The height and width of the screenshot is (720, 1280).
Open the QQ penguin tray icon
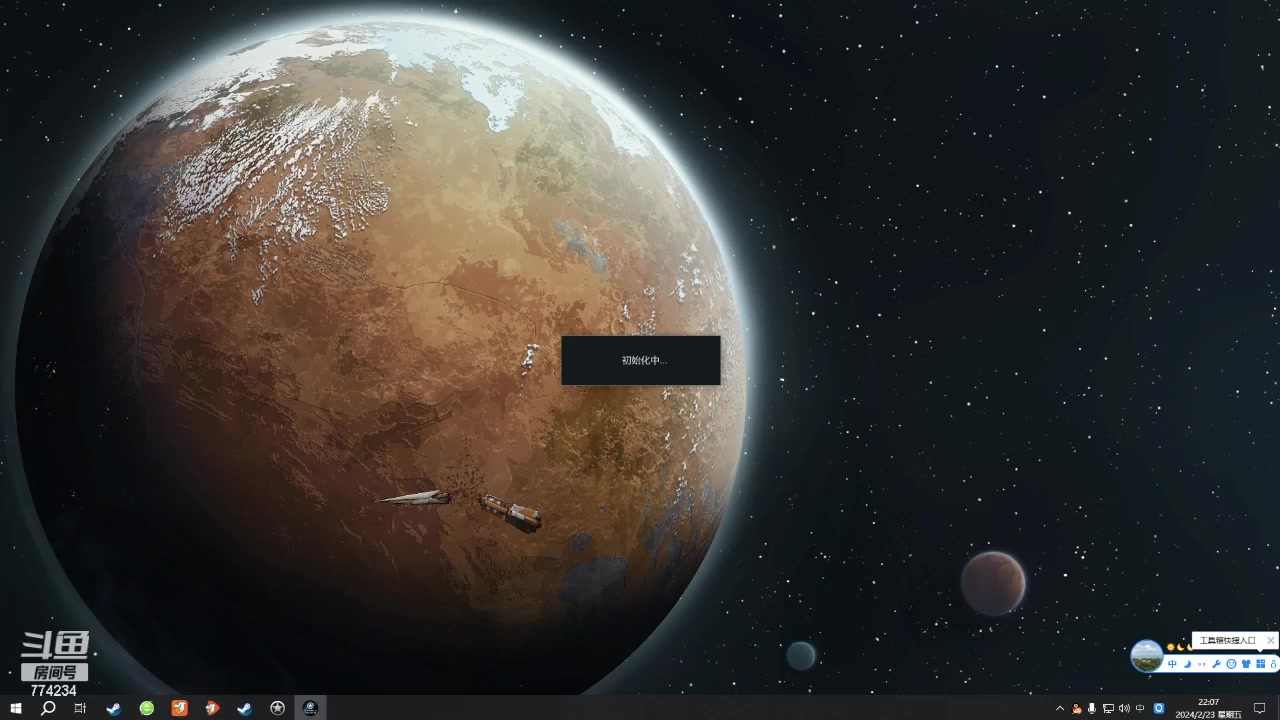tap(1076, 708)
